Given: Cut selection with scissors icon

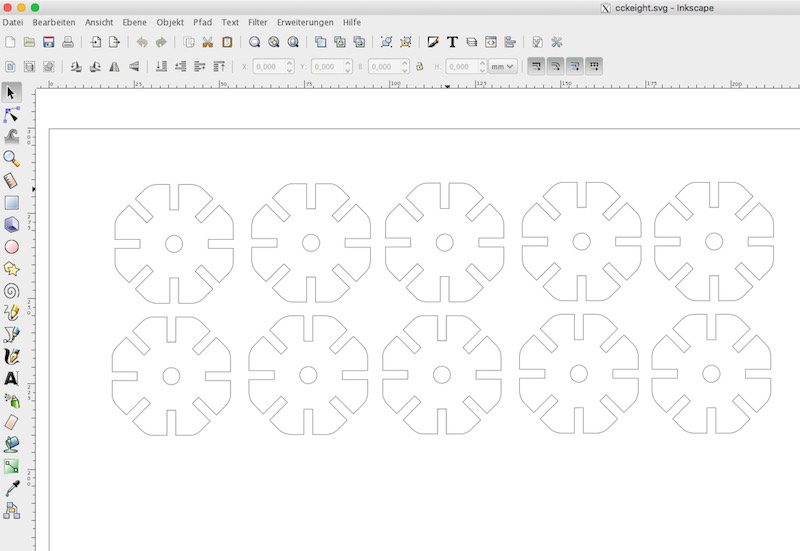Looking at the screenshot, I should pyautogui.click(x=208, y=42).
